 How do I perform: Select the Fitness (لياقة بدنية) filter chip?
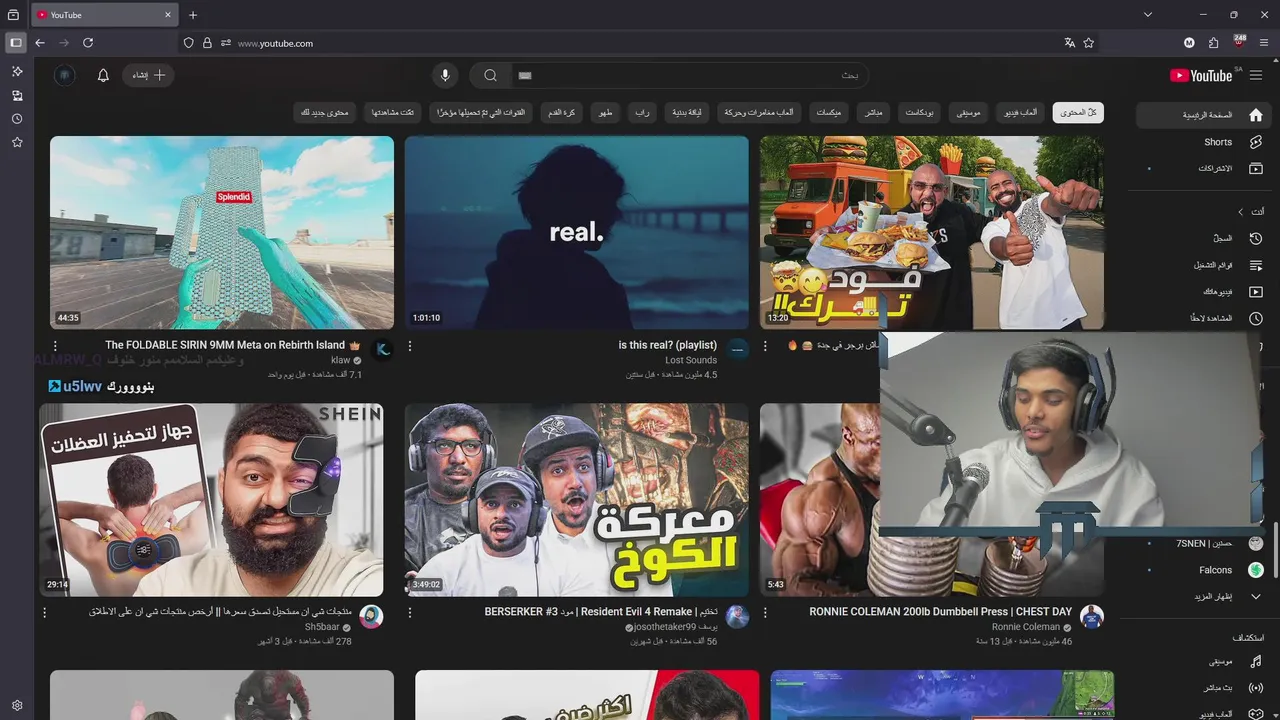point(687,113)
